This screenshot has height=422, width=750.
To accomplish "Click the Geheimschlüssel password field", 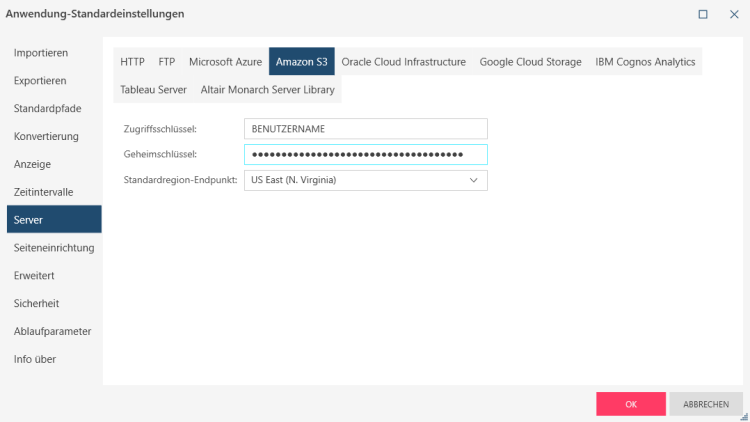I will (x=365, y=155).
